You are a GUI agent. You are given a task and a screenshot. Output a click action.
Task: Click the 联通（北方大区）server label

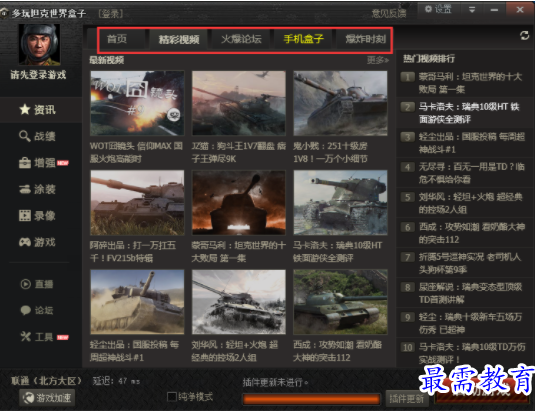coord(46,381)
